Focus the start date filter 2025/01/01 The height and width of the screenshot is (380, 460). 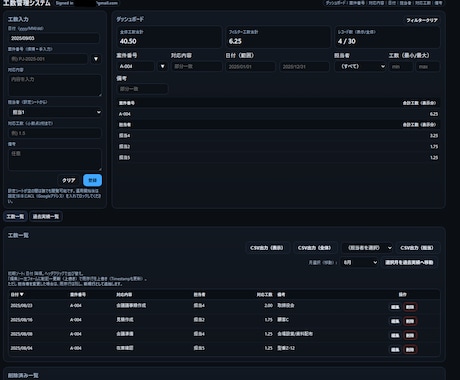[251, 66]
